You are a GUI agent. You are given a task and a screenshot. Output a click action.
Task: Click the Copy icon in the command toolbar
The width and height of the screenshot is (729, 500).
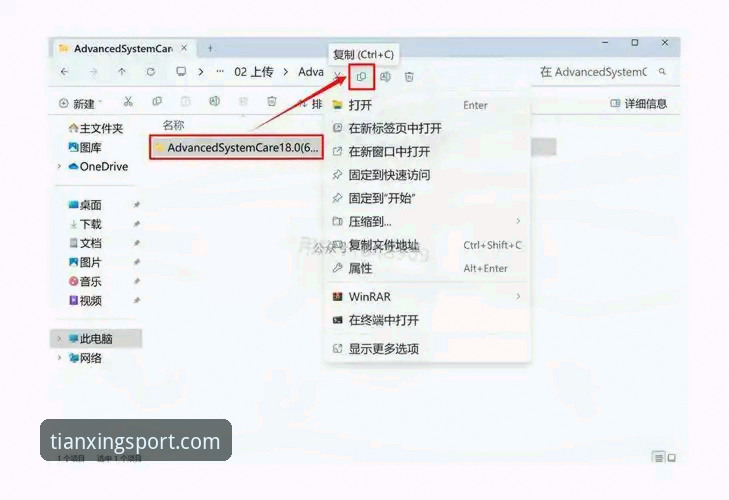[x=157, y=101]
